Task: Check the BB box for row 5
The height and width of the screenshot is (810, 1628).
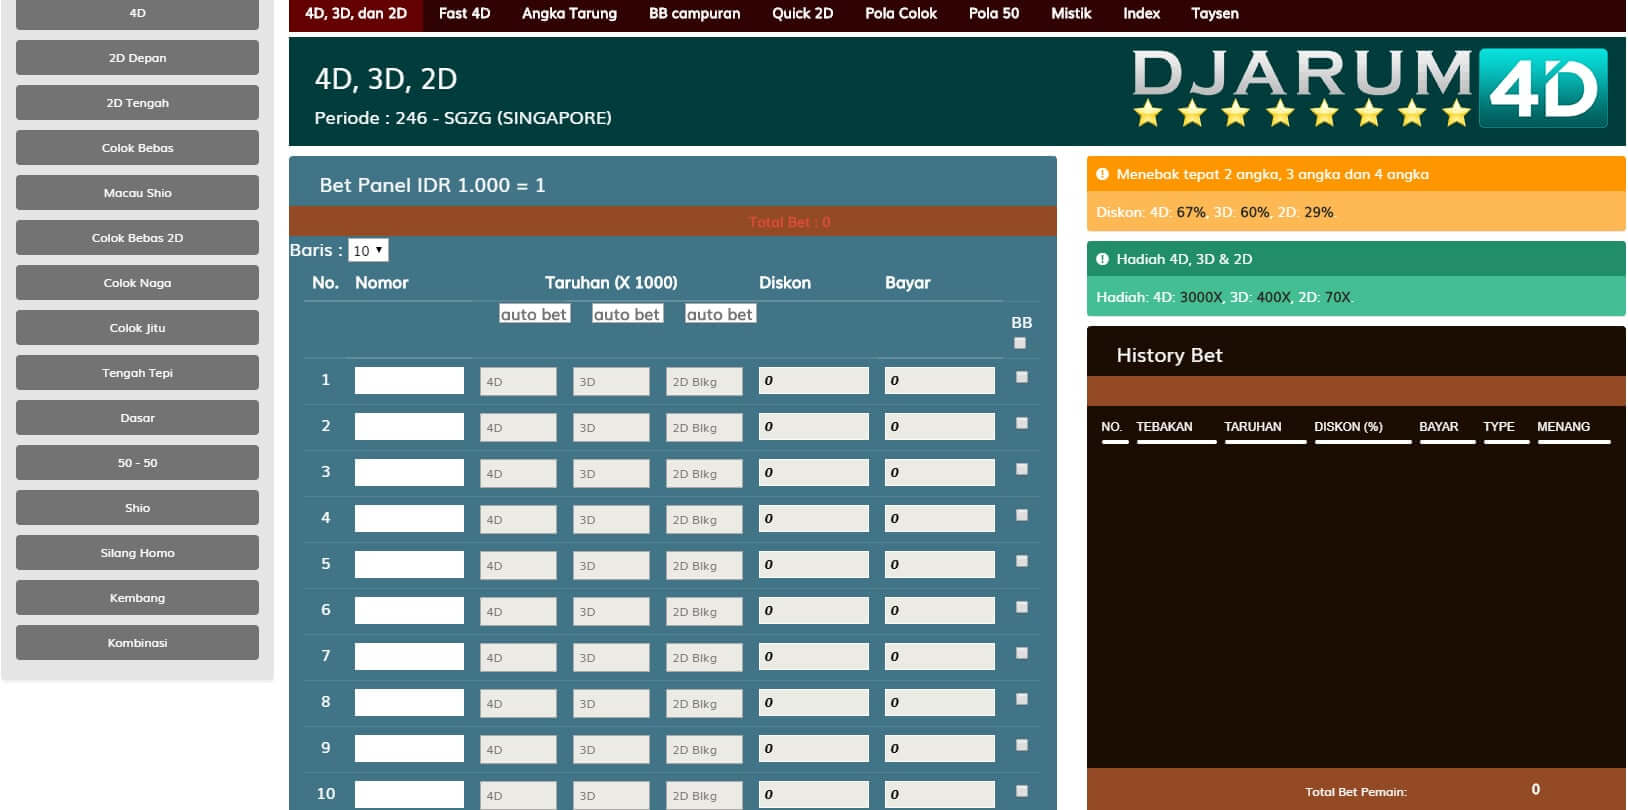Action: [1021, 561]
